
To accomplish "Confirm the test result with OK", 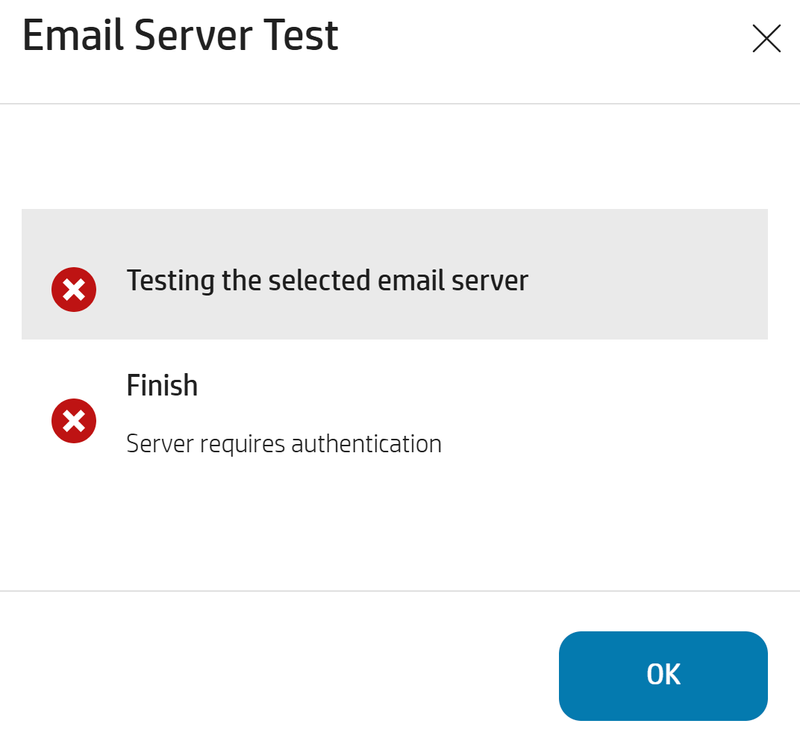I will (663, 675).
